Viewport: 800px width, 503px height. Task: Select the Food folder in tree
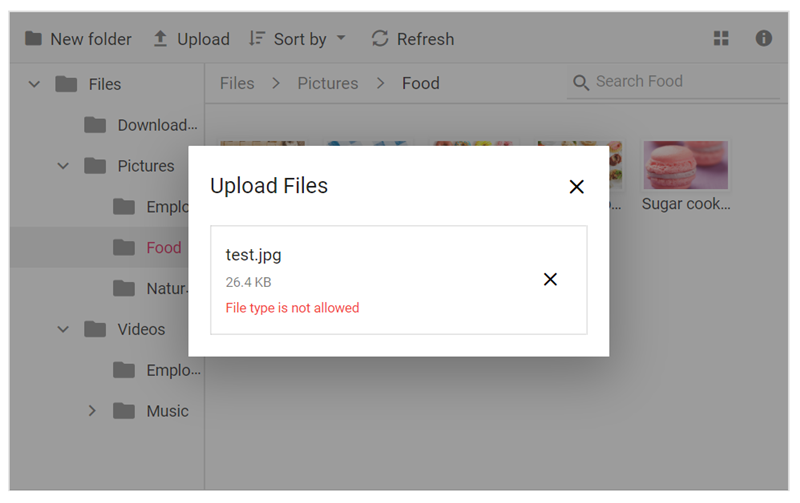tap(163, 247)
